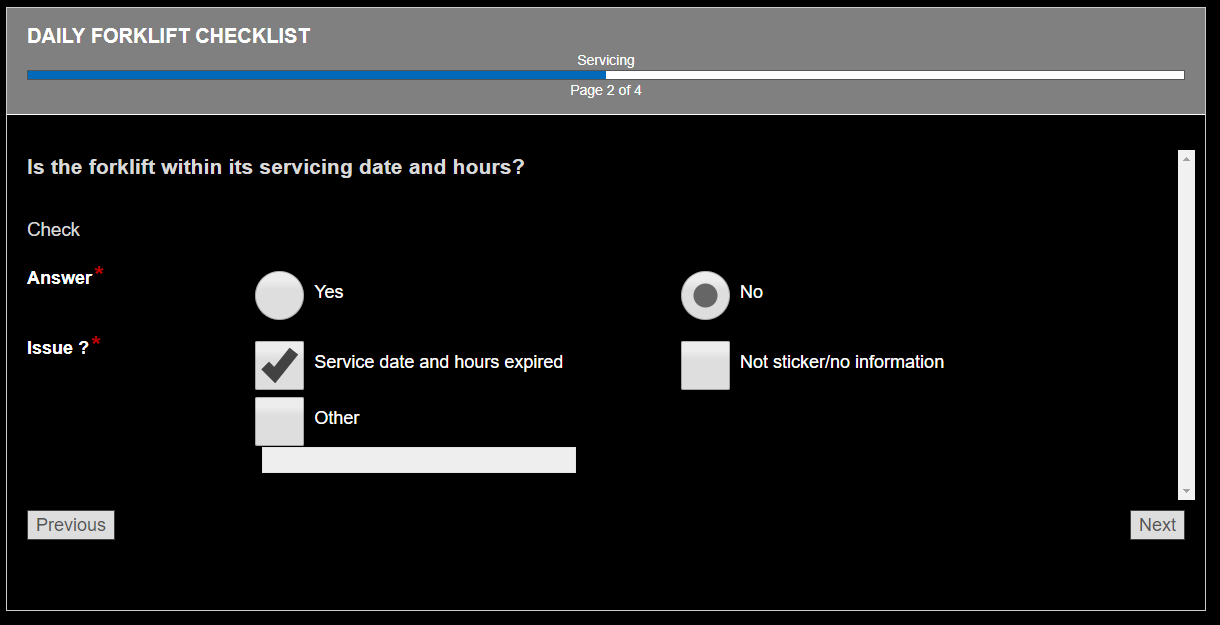Go back with the Previous button
Image resolution: width=1220 pixels, height=625 pixels.
[x=71, y=525]
